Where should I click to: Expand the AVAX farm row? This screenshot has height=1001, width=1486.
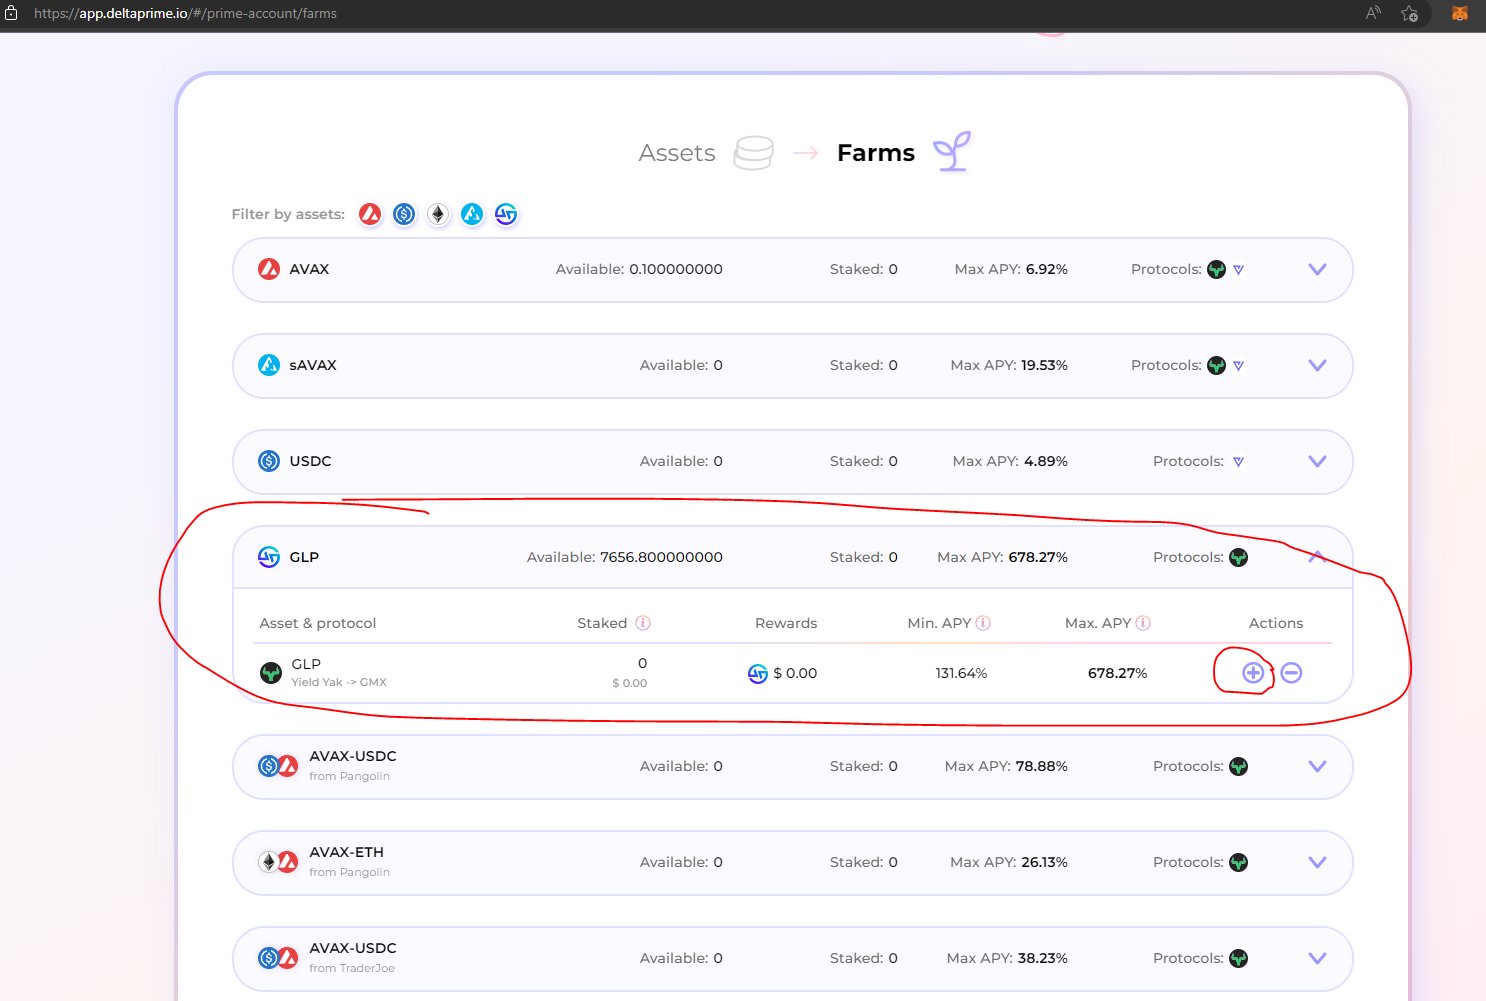(1317, 269)
